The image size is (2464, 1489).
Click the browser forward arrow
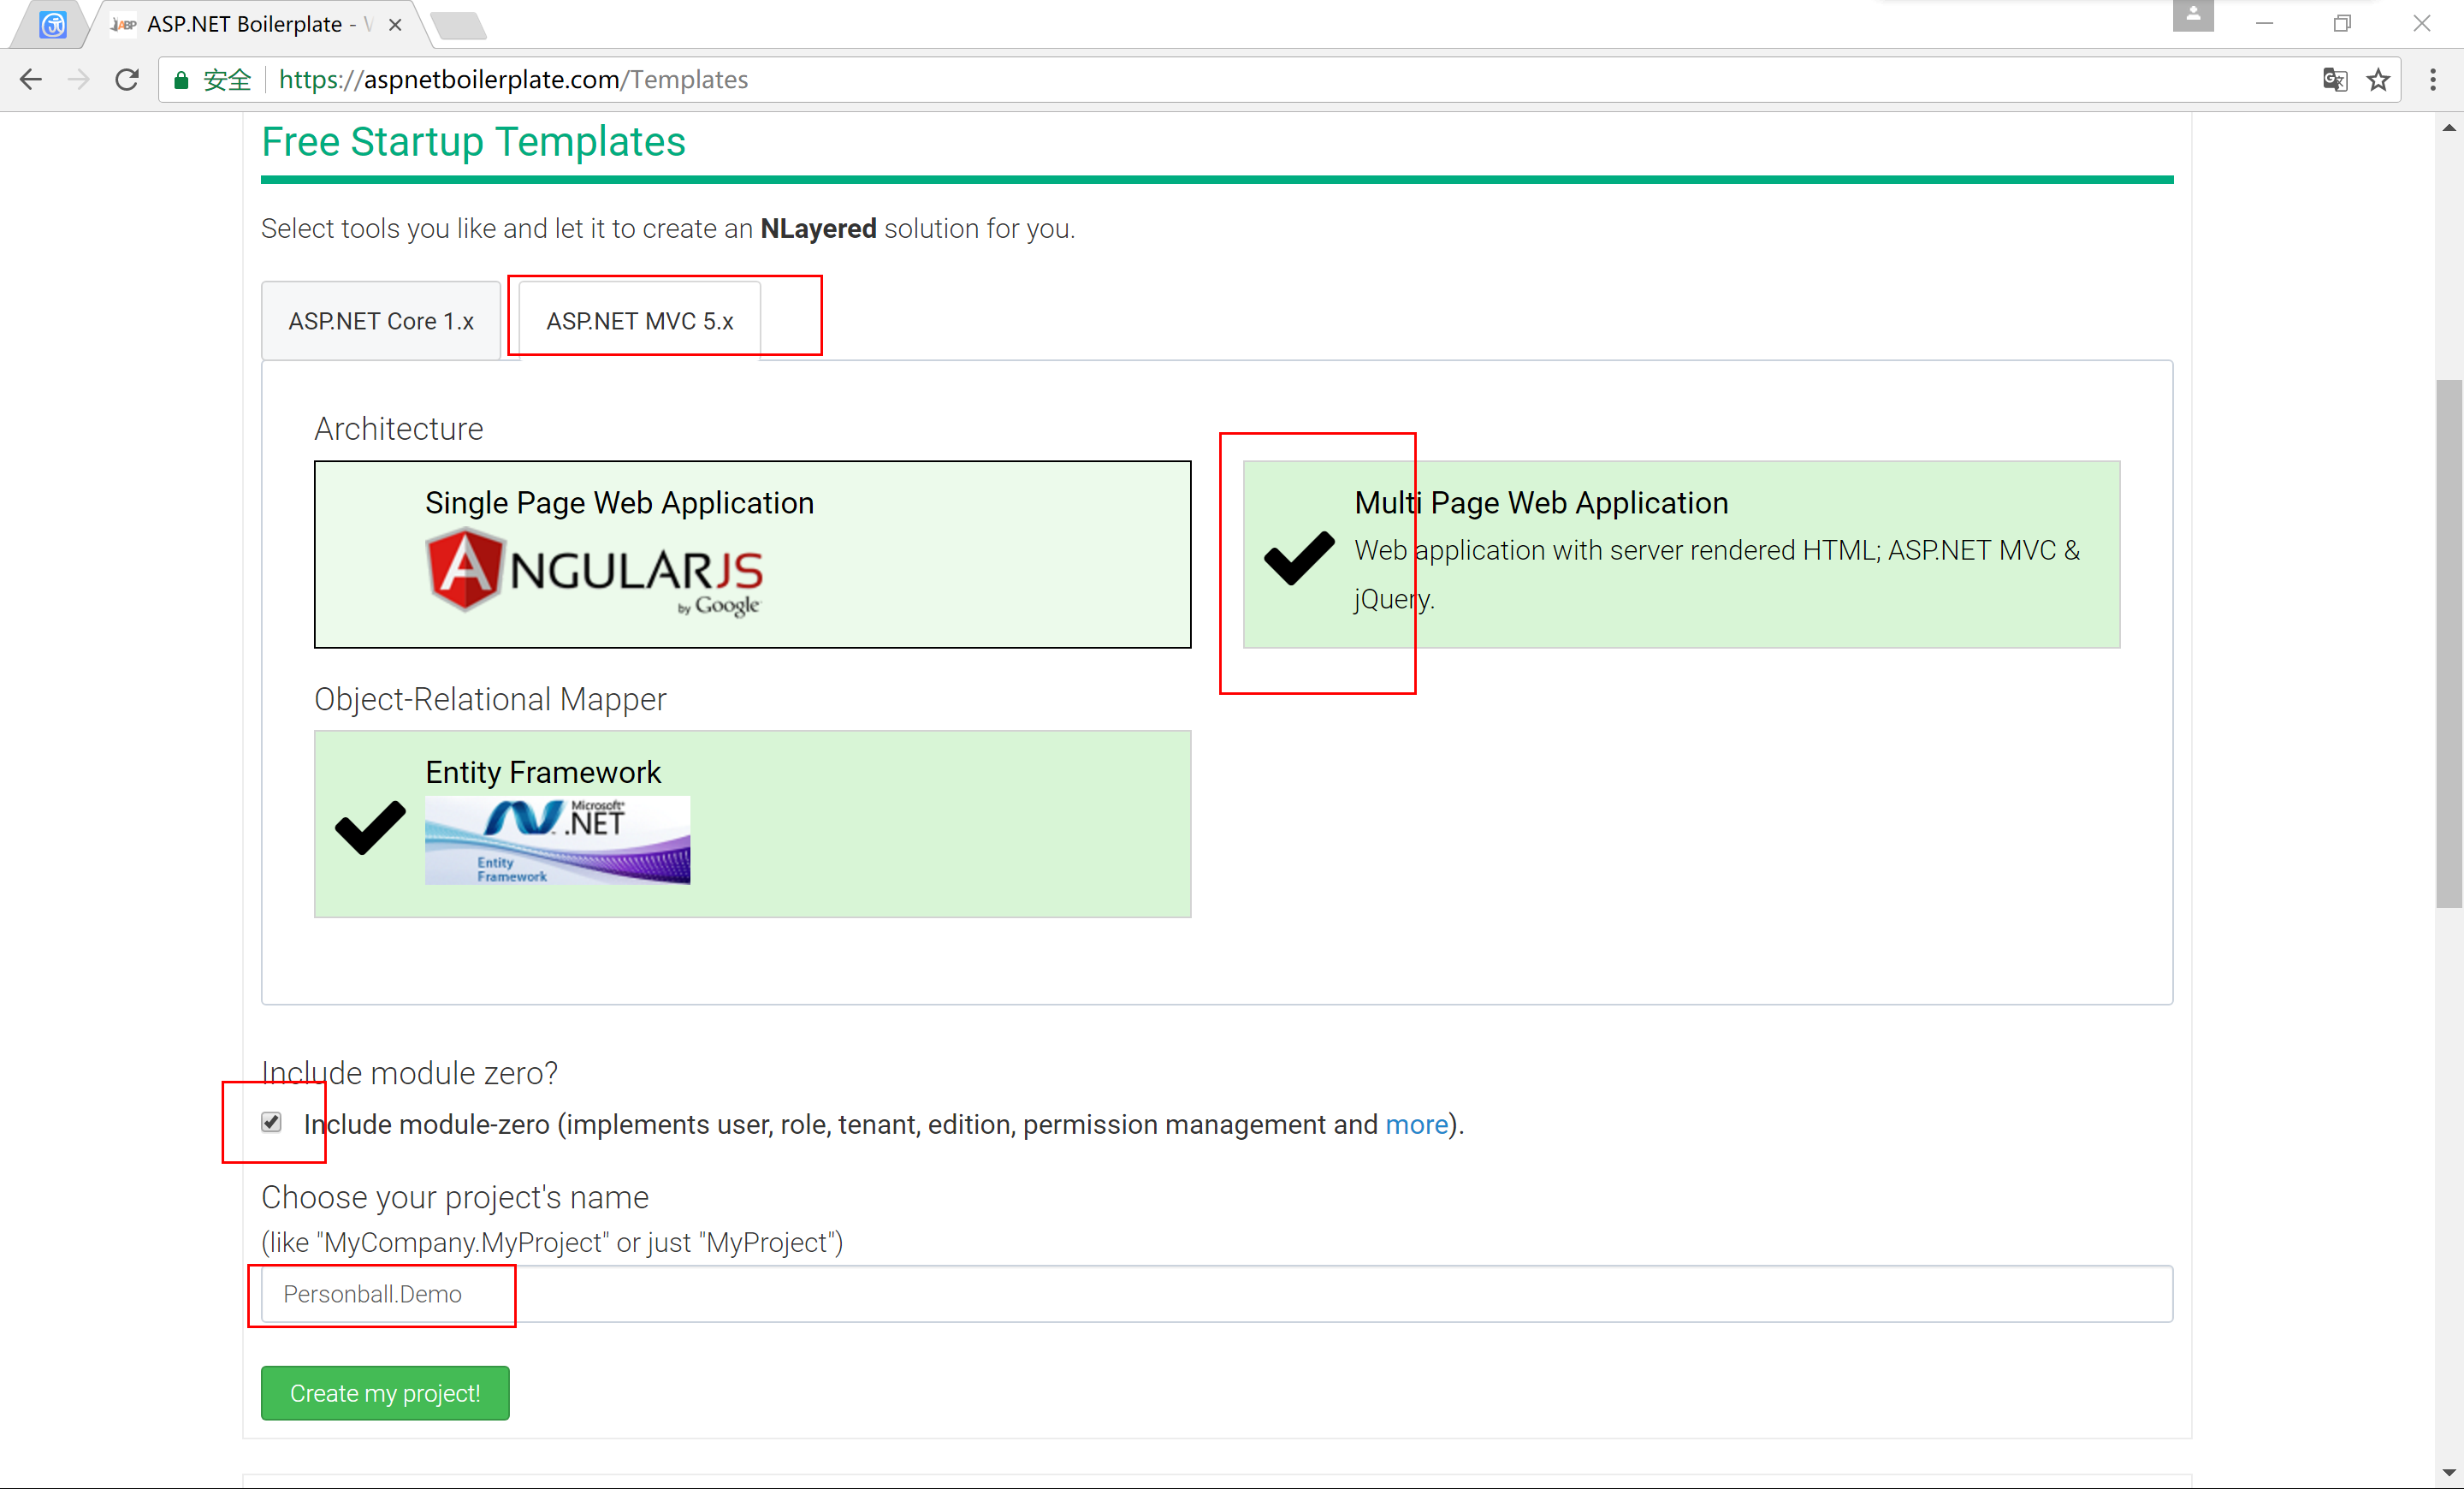tap(79, 80)
